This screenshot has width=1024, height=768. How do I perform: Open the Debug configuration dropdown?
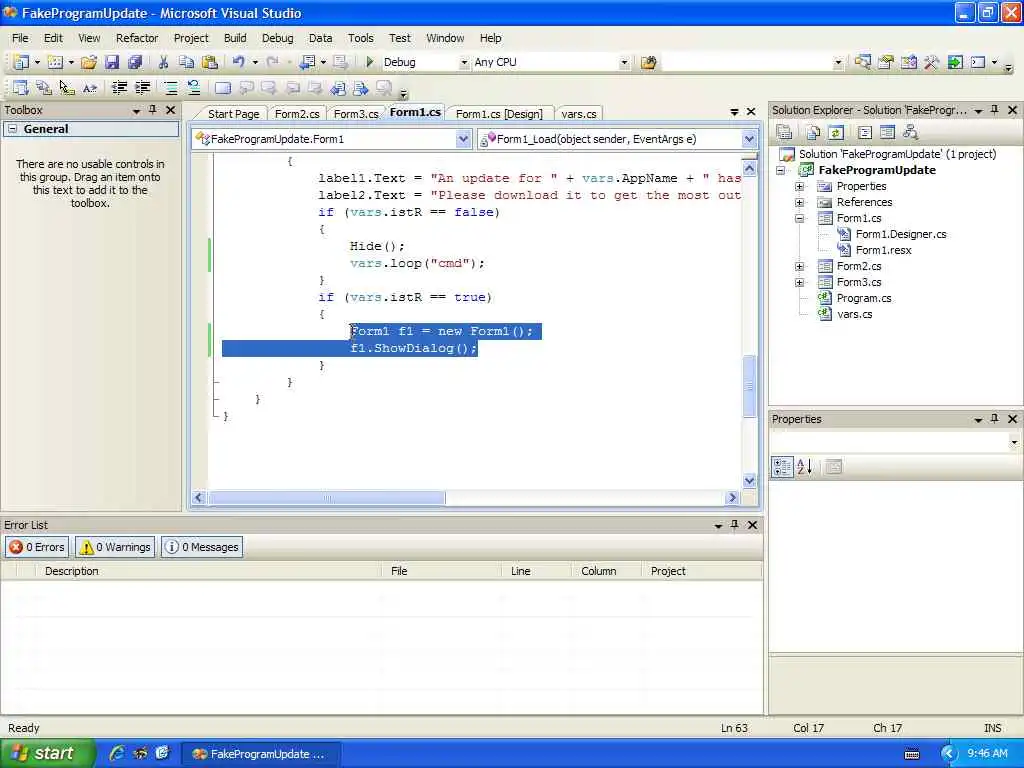[x=464, y=62]
